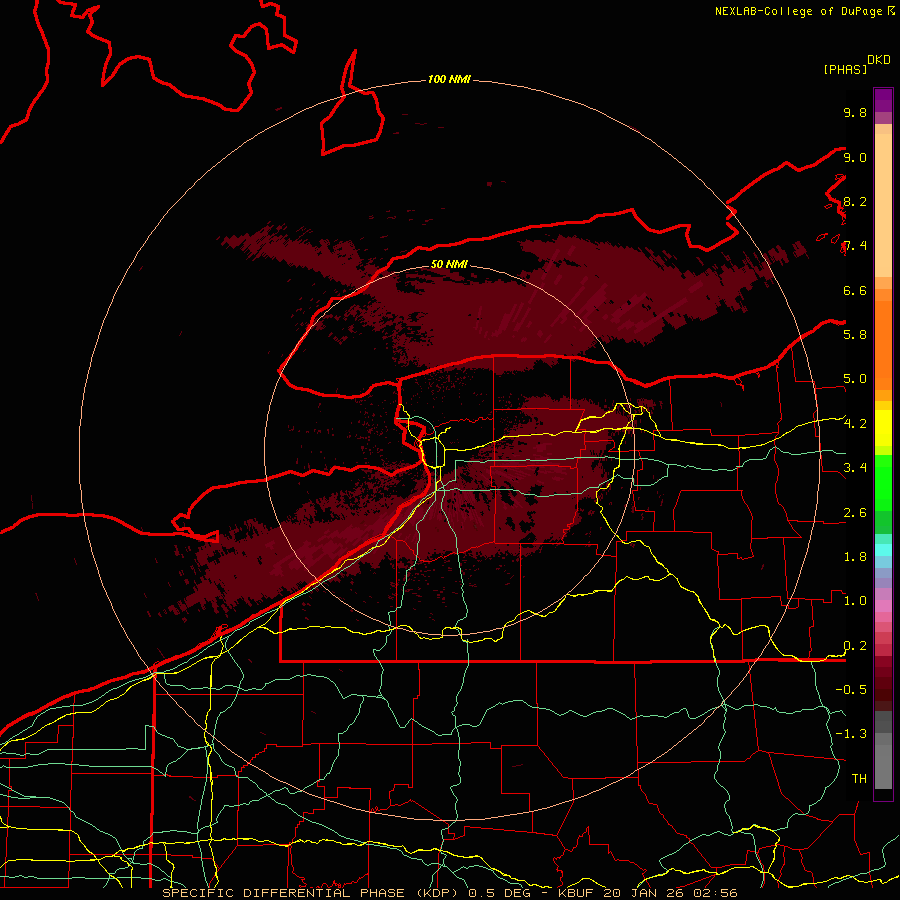
Task: Select the 8.2 color scale value
Action: click(855, 201)
